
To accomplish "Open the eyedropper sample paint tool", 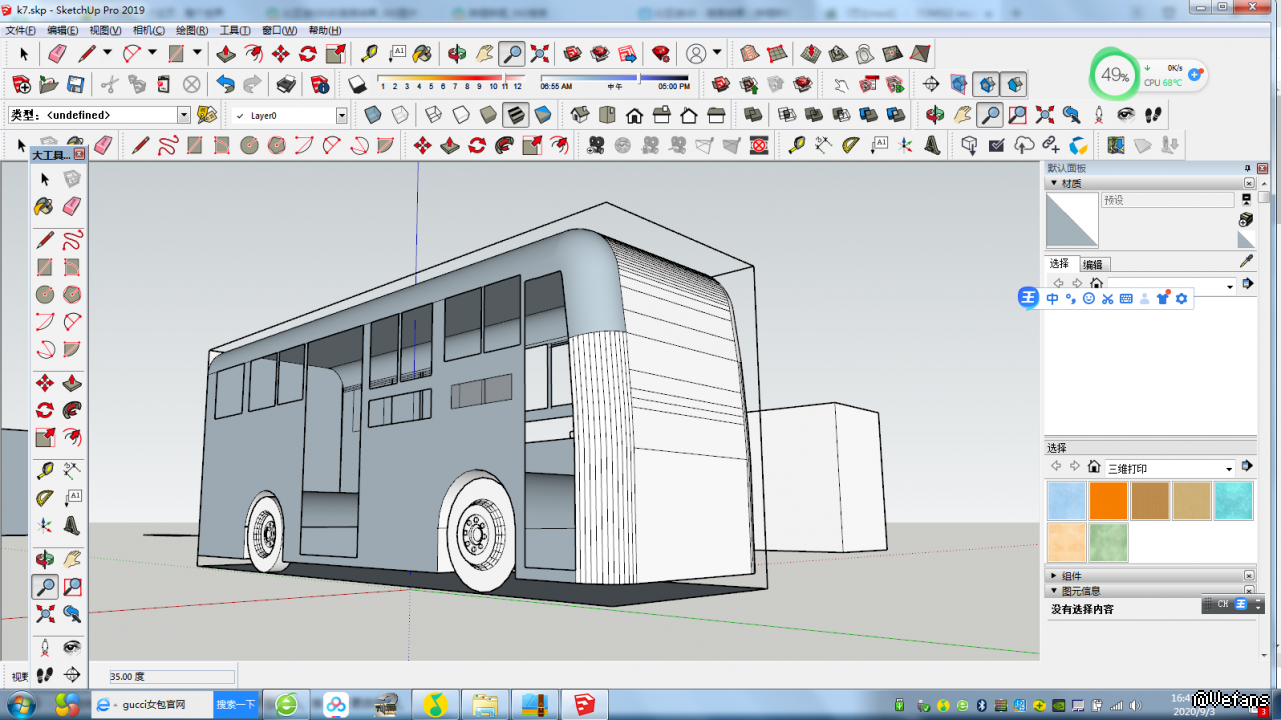I will tap(1246, 261).
